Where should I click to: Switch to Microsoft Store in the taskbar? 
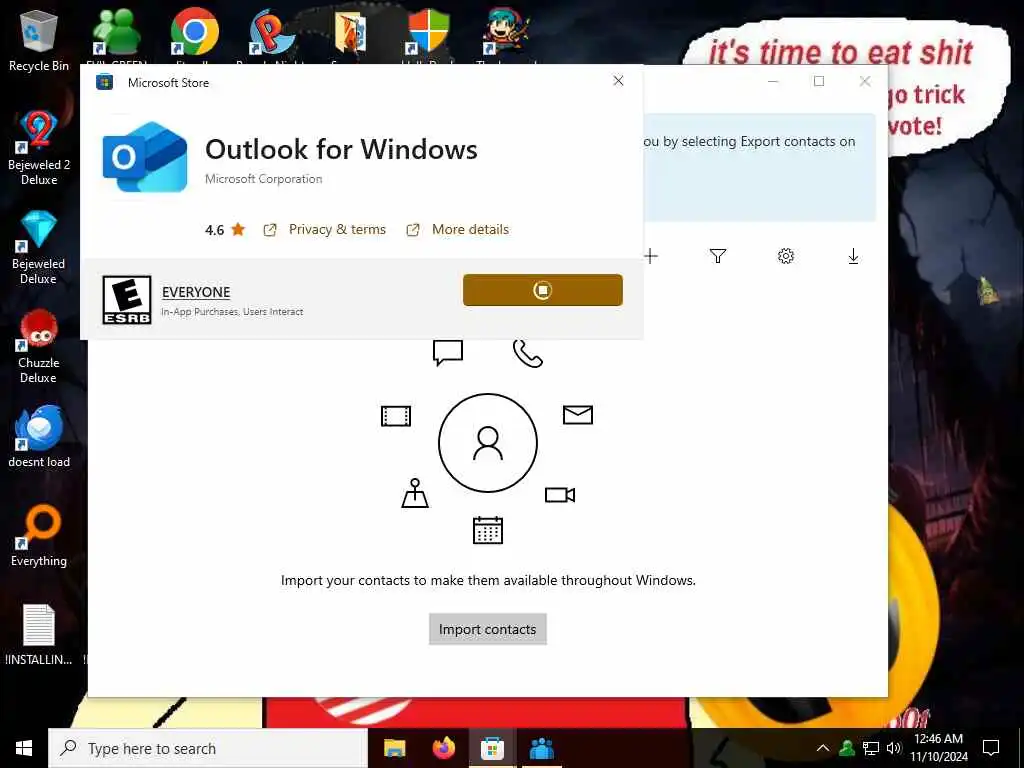492,748
